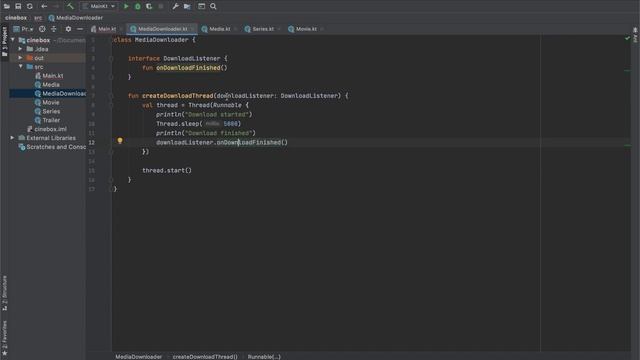Screen dimensions: 640x360
Task: Select Movie class in the project tree
Action: (51, 102)
